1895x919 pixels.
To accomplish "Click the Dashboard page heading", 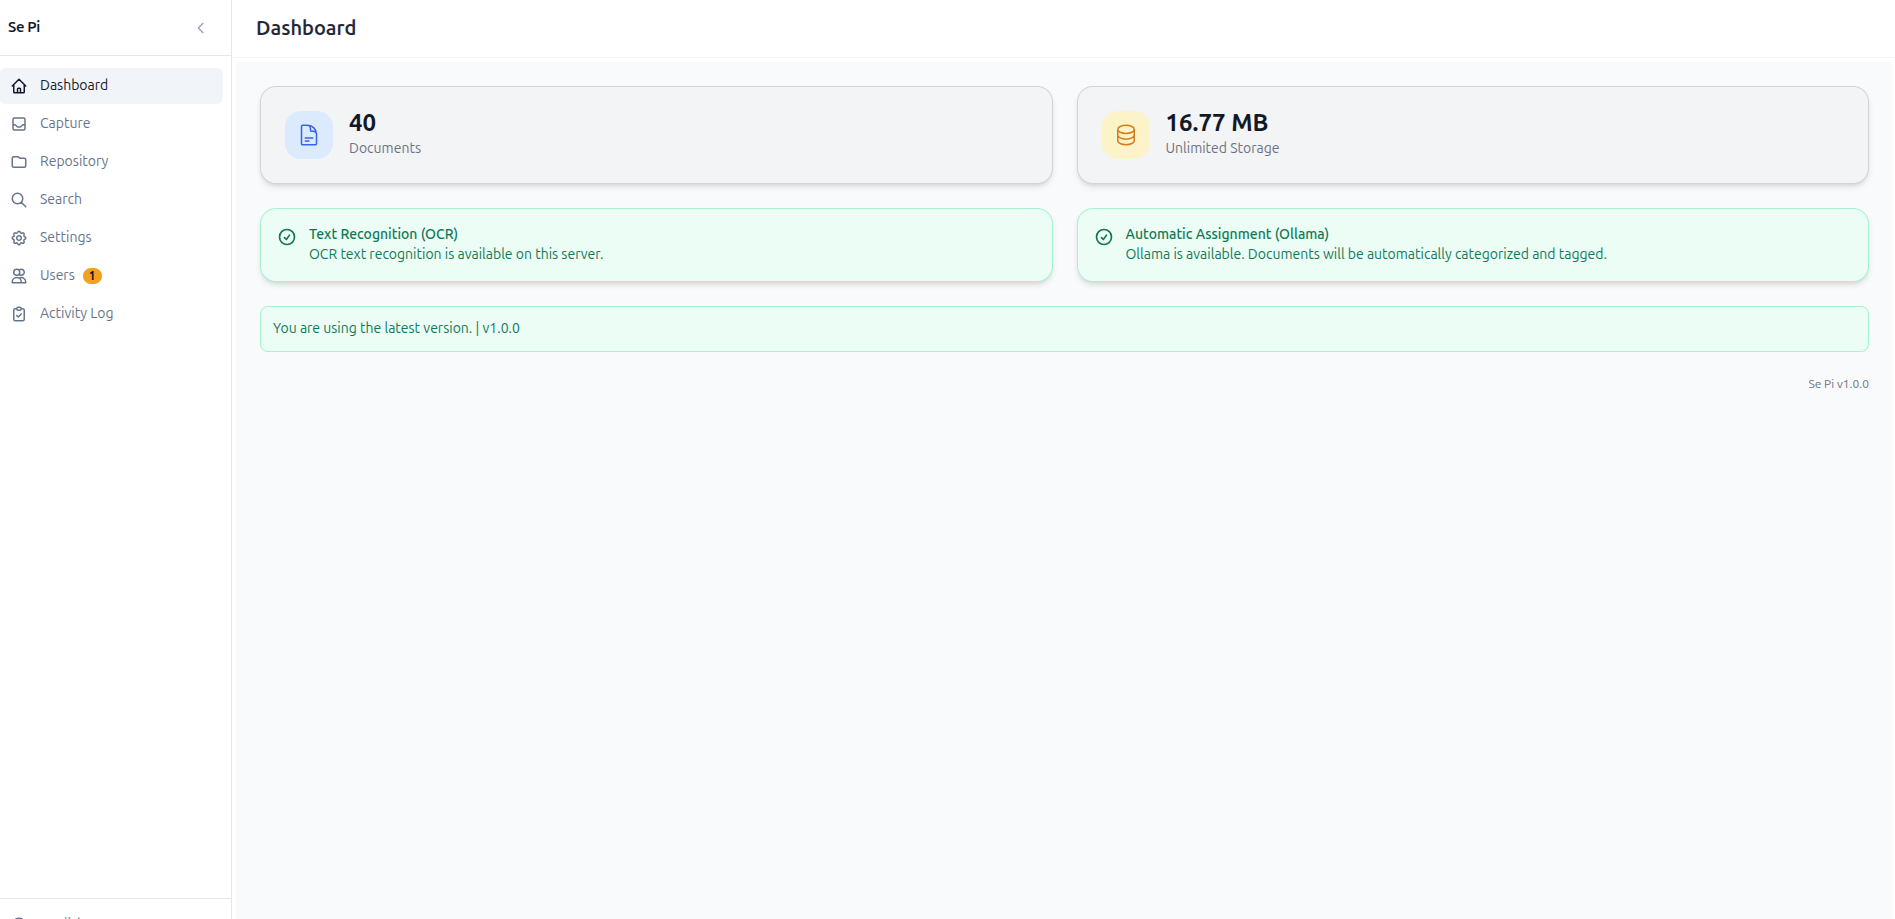I will (x=306, y=28).
